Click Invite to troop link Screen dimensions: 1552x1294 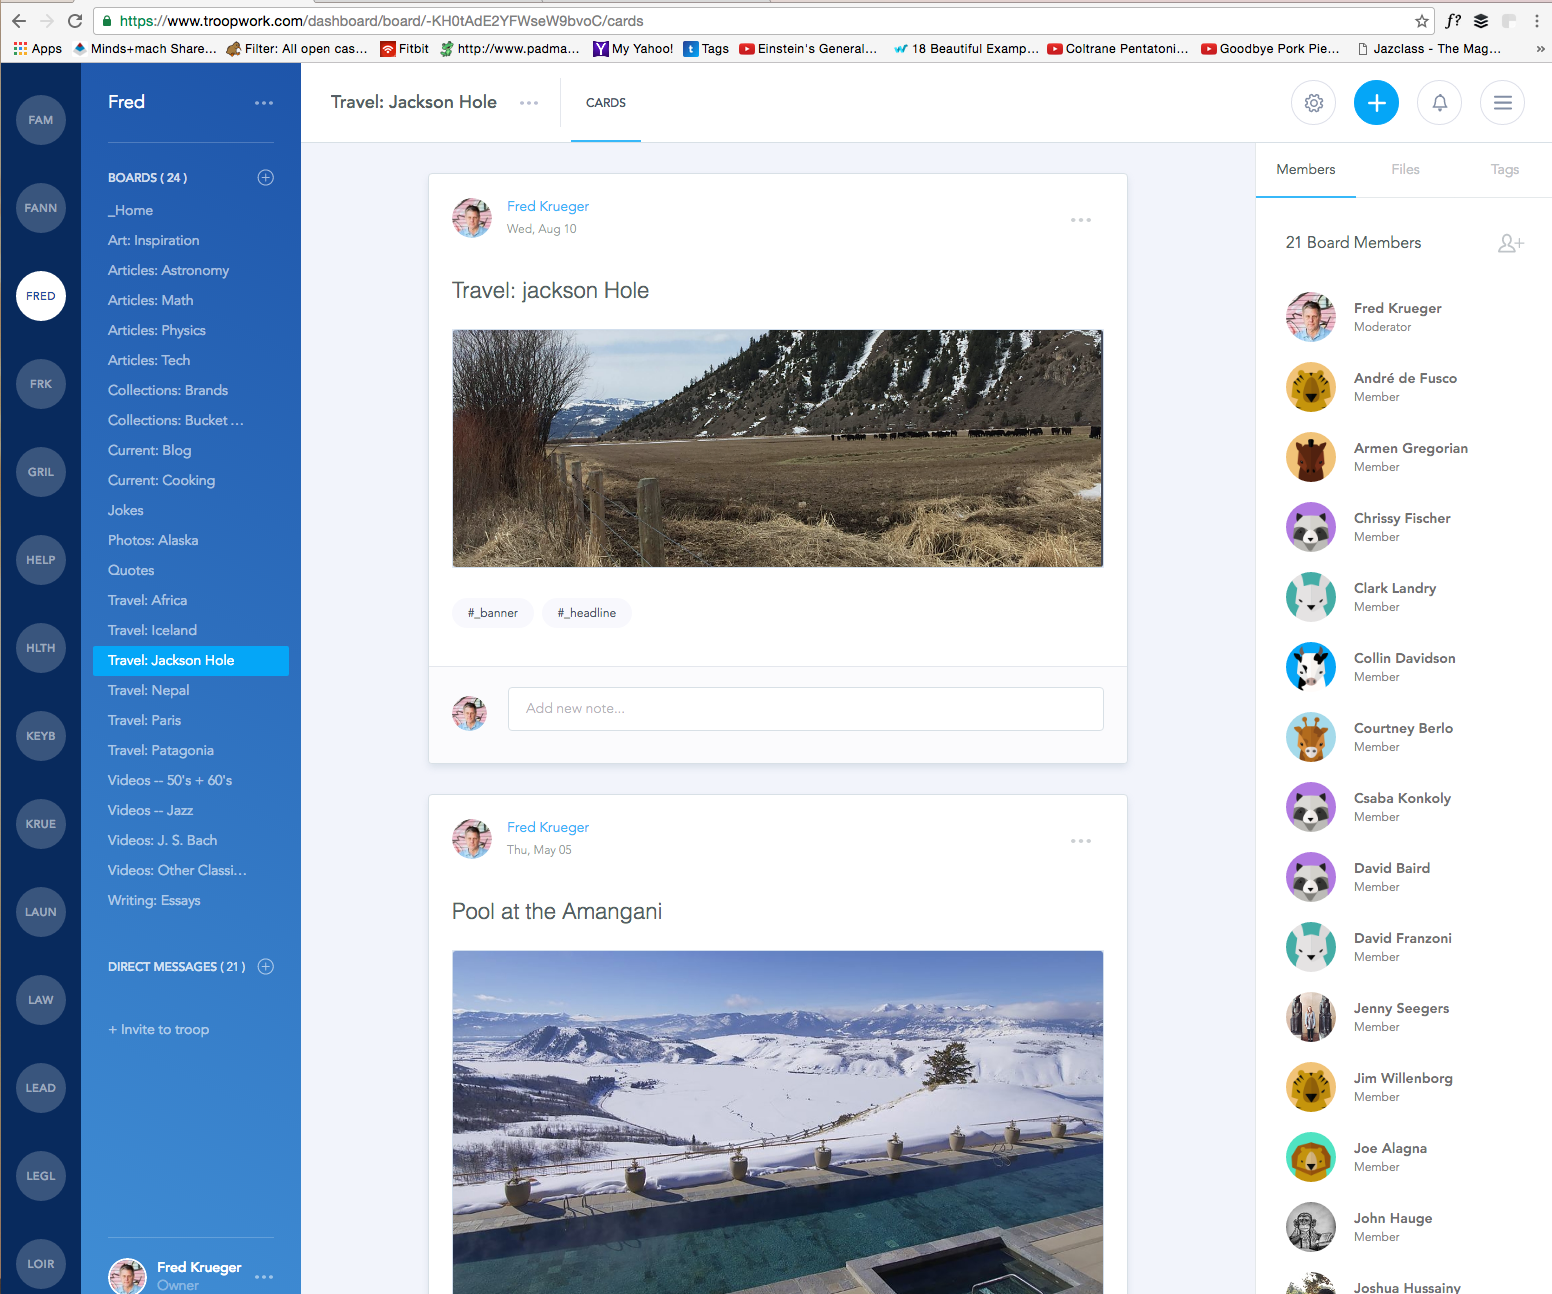pos(159,1029)
